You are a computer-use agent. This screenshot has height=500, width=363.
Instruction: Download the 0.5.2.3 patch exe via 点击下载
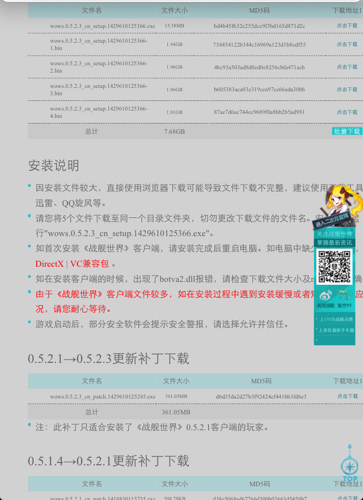[347, 396]
